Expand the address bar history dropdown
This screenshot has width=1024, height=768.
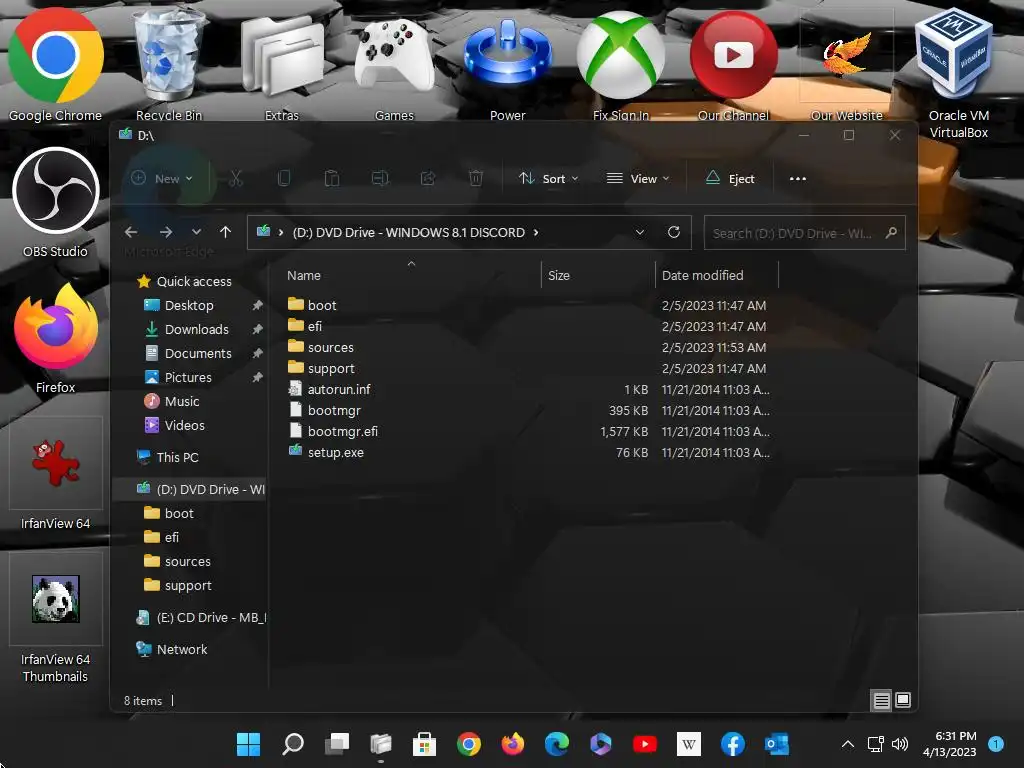pyautogui.click(x=640, y=232)
